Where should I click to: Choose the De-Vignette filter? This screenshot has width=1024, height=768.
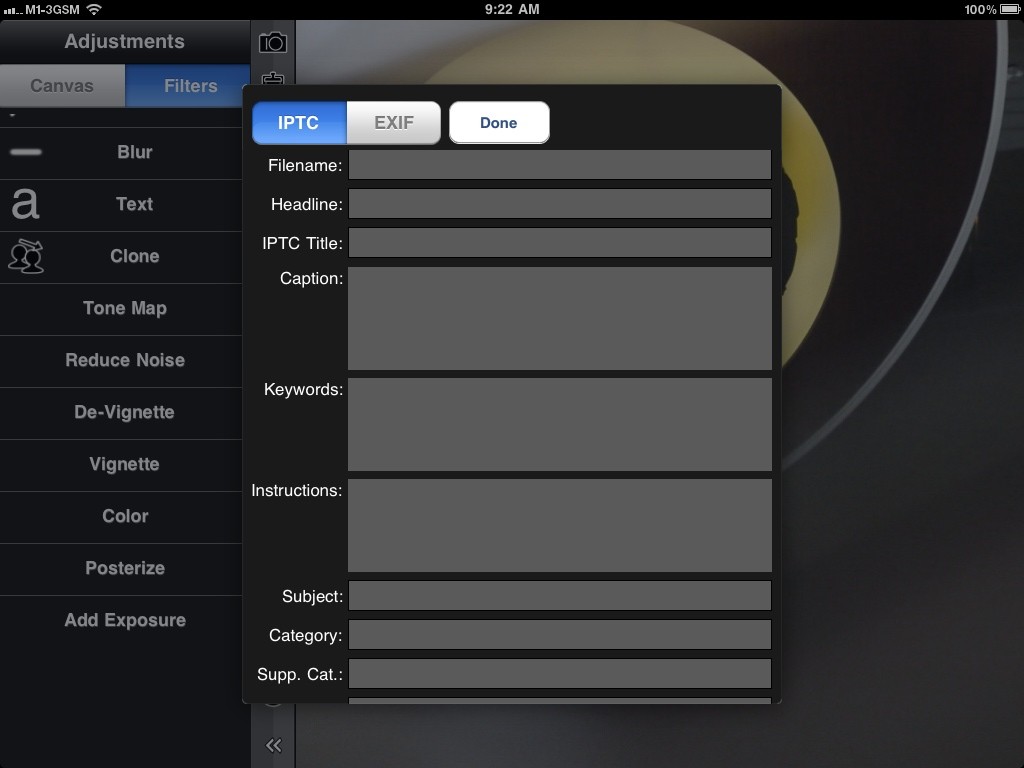click(x=125, y=412)
